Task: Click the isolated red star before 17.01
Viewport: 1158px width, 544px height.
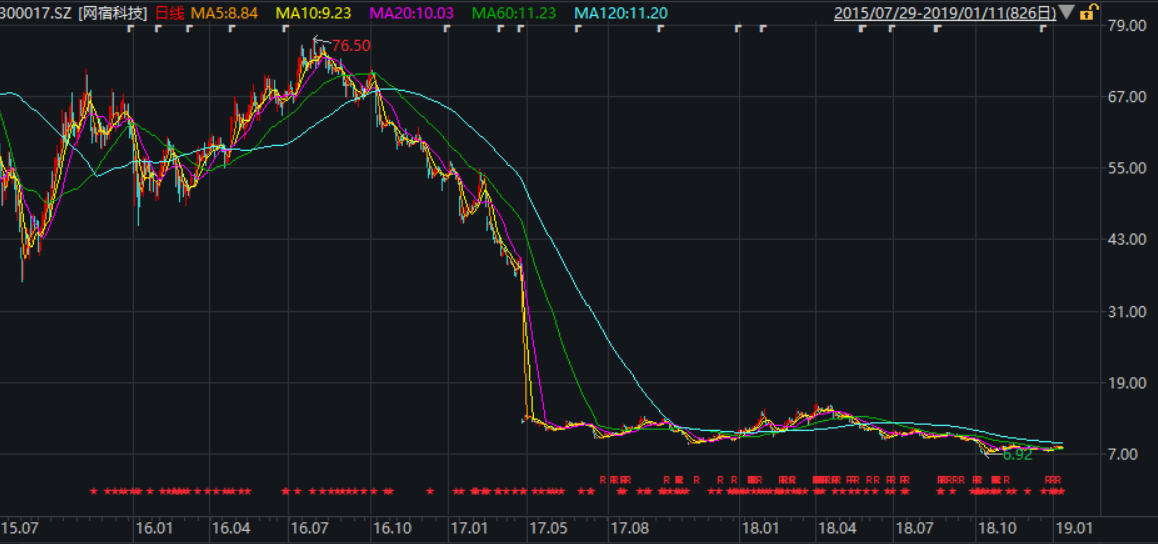Action: (x=429, y=491)
